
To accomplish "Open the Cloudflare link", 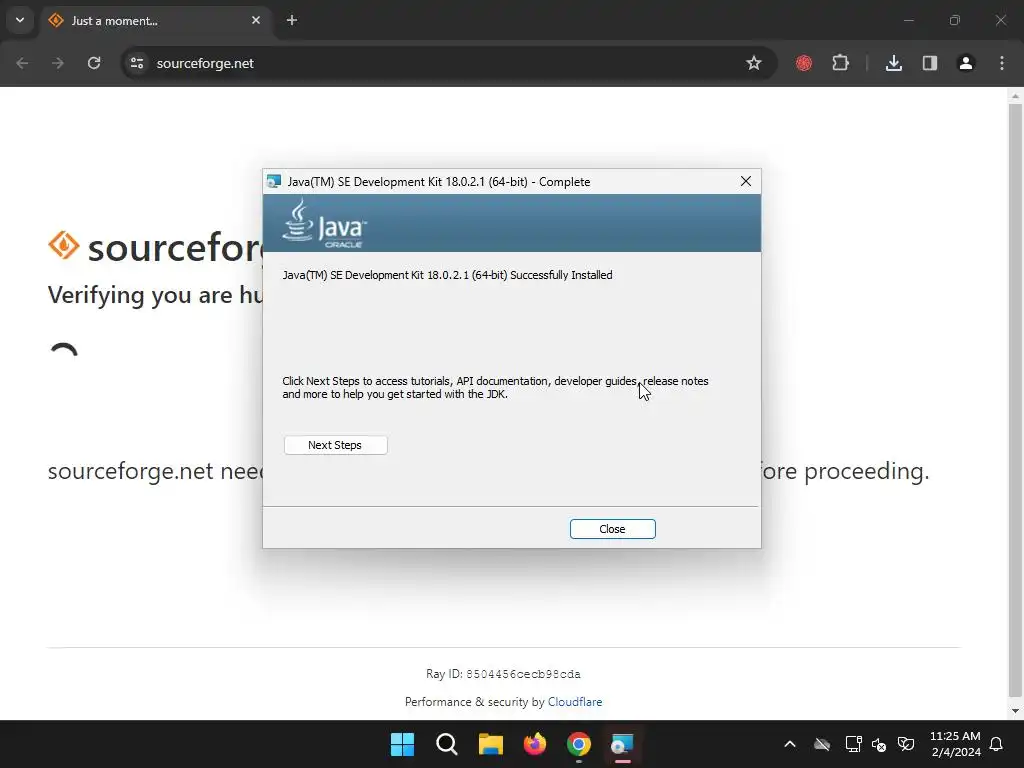I will click(x=575, y=702).
